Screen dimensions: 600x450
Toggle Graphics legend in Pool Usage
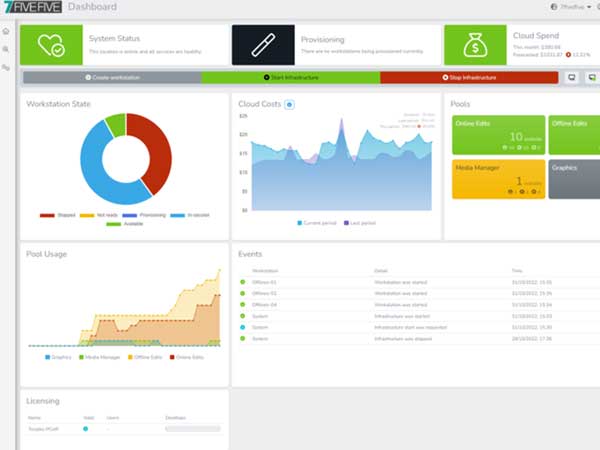[58, 357]
